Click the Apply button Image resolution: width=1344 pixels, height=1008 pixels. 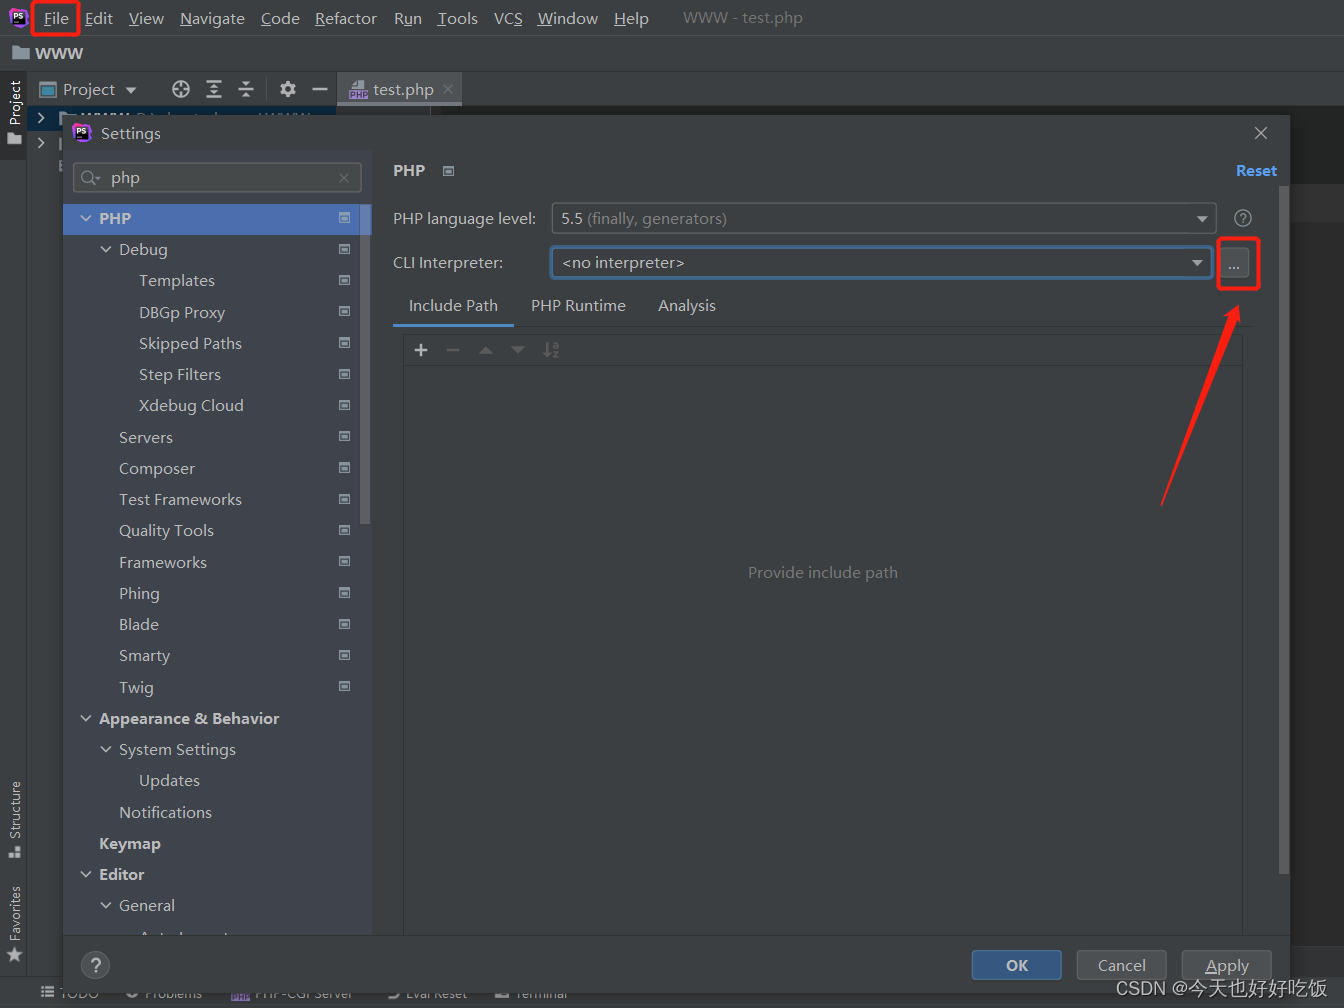(1226, 965)
